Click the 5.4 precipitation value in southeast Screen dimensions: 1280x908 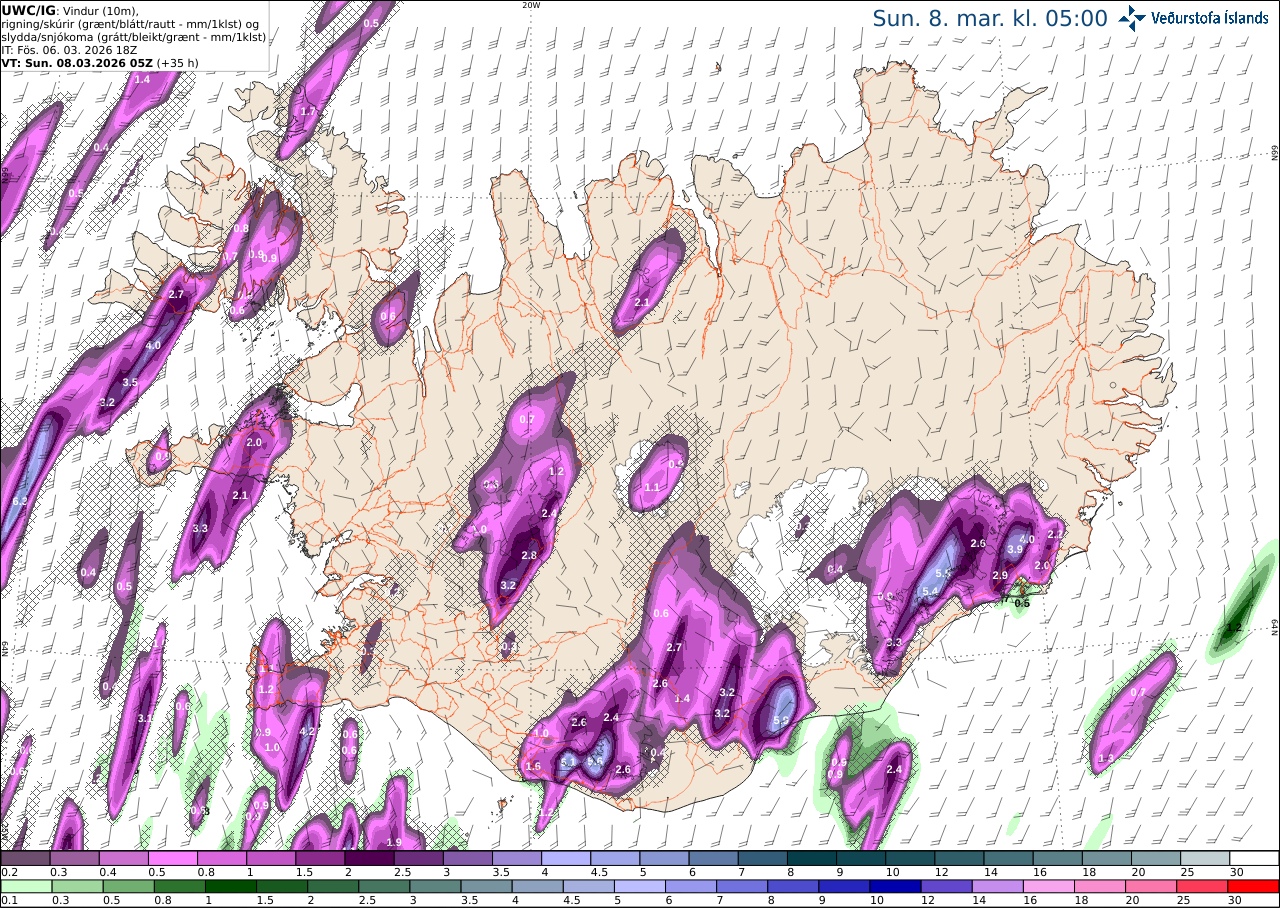[x=930, y=592]
